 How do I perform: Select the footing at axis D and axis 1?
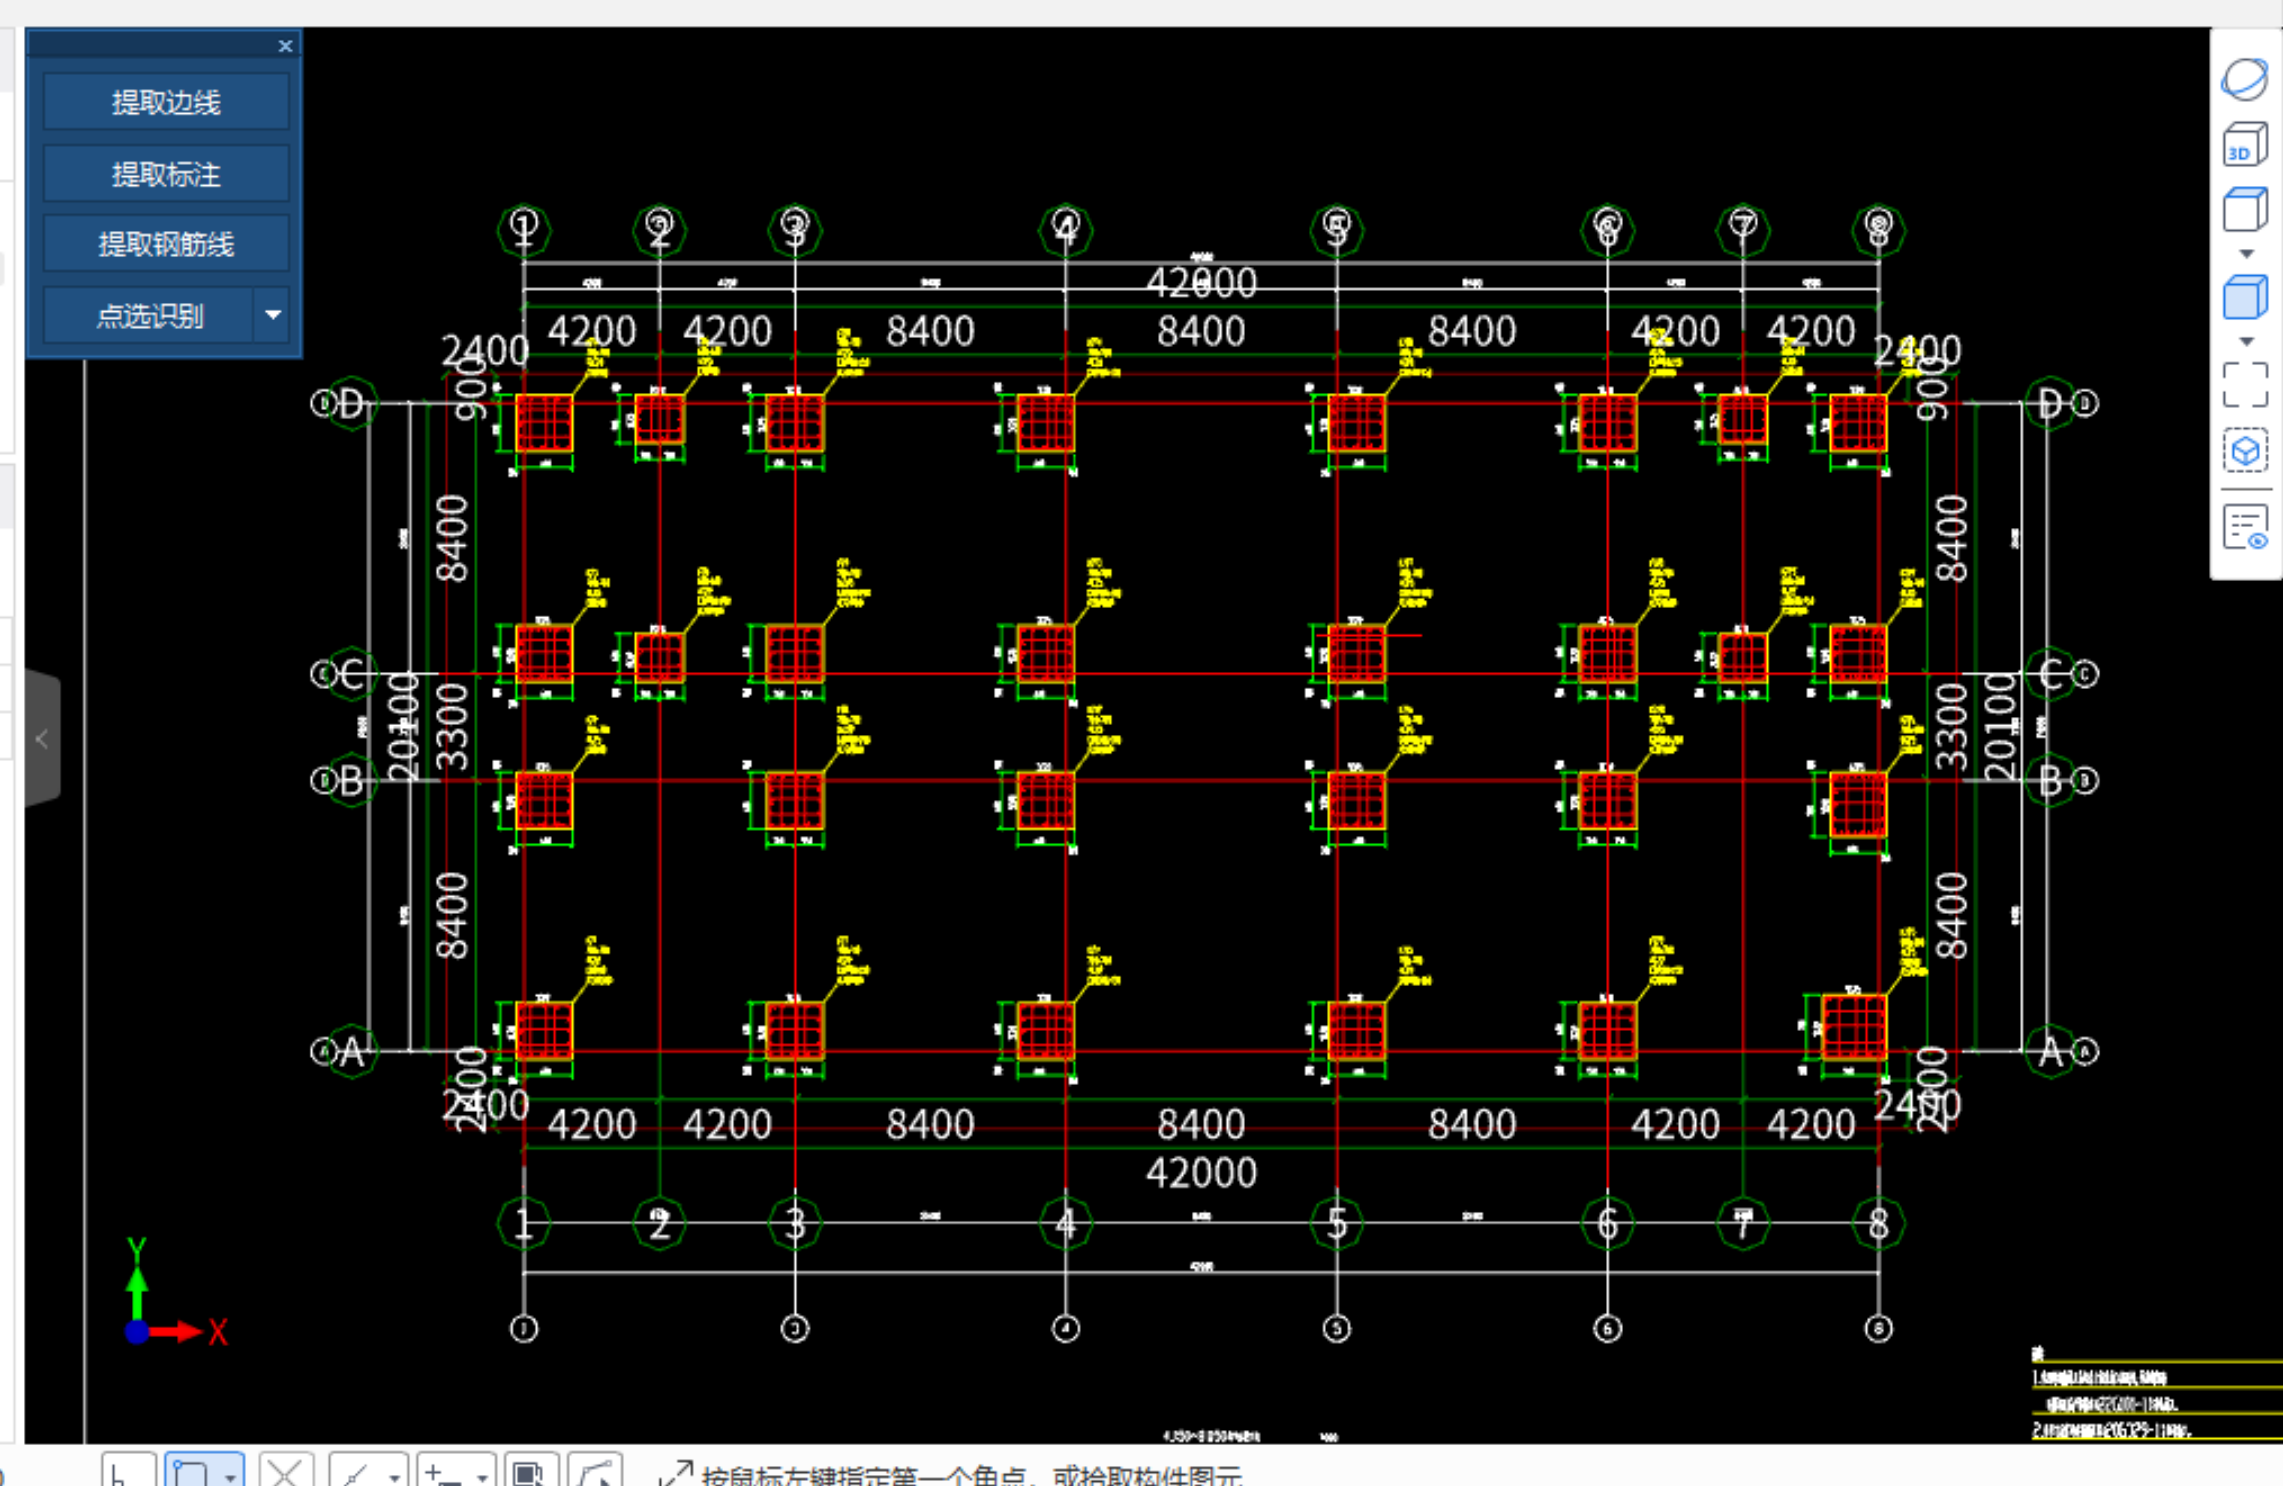pyautogui.click(x=544, y=423)
